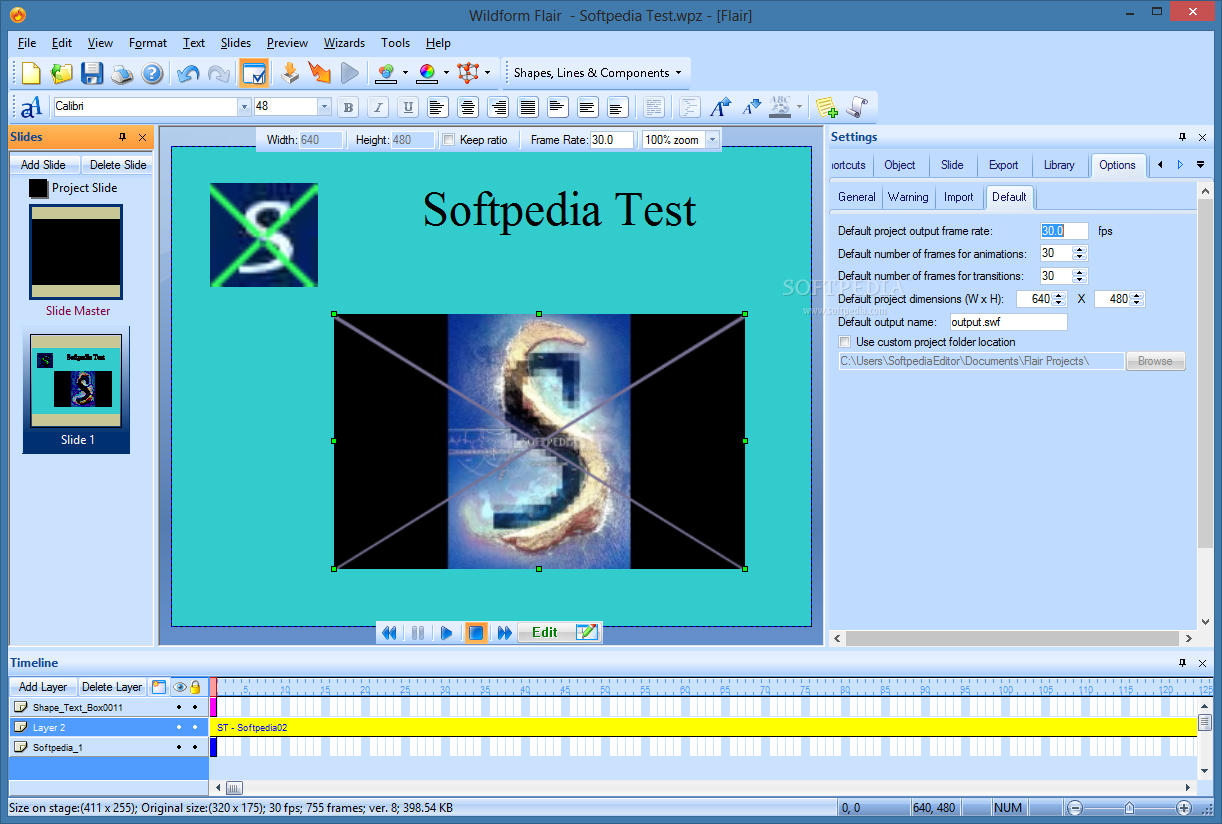1222x824 pixels.
Task: Click the New project icon
Action: click(32, 73)
